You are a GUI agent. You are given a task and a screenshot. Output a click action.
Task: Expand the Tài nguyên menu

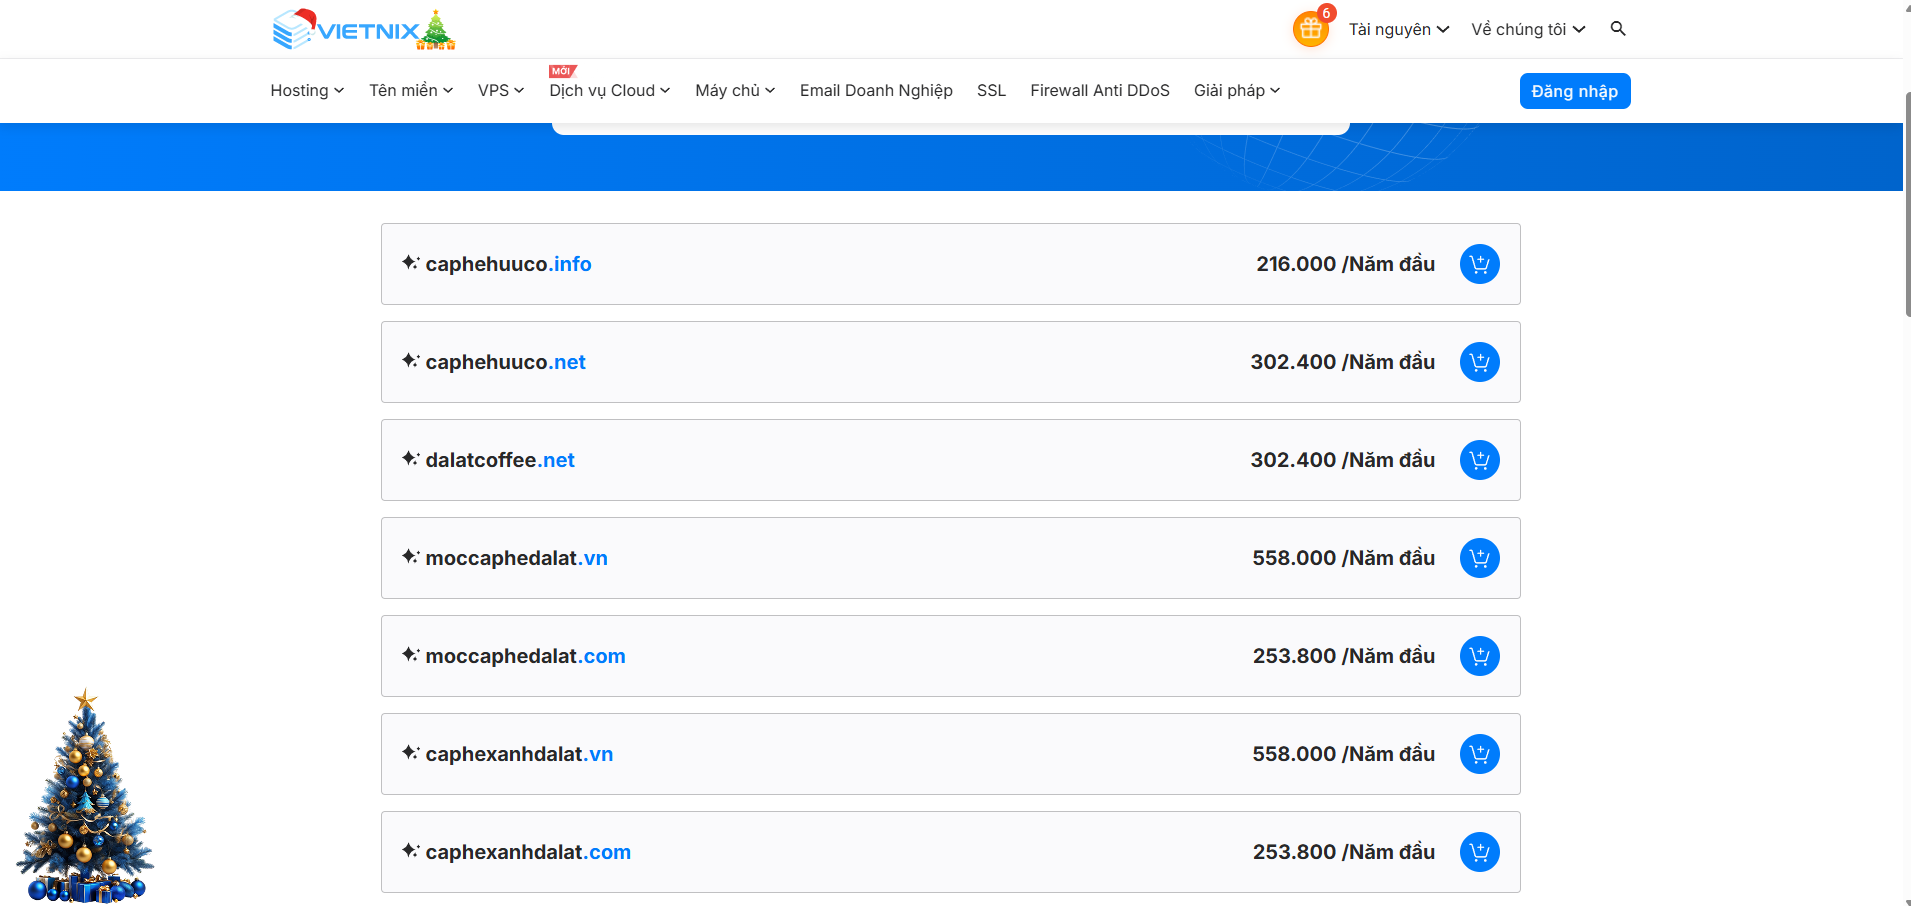coord(1398,30)
